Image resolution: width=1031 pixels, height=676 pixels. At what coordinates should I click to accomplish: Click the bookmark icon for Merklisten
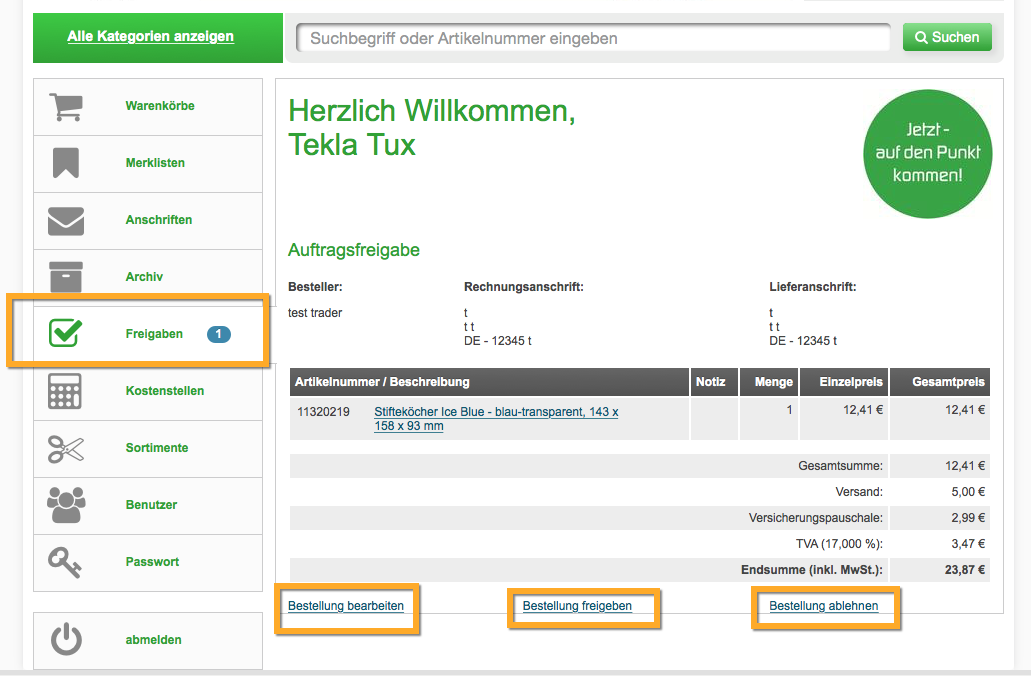(66, 163)
